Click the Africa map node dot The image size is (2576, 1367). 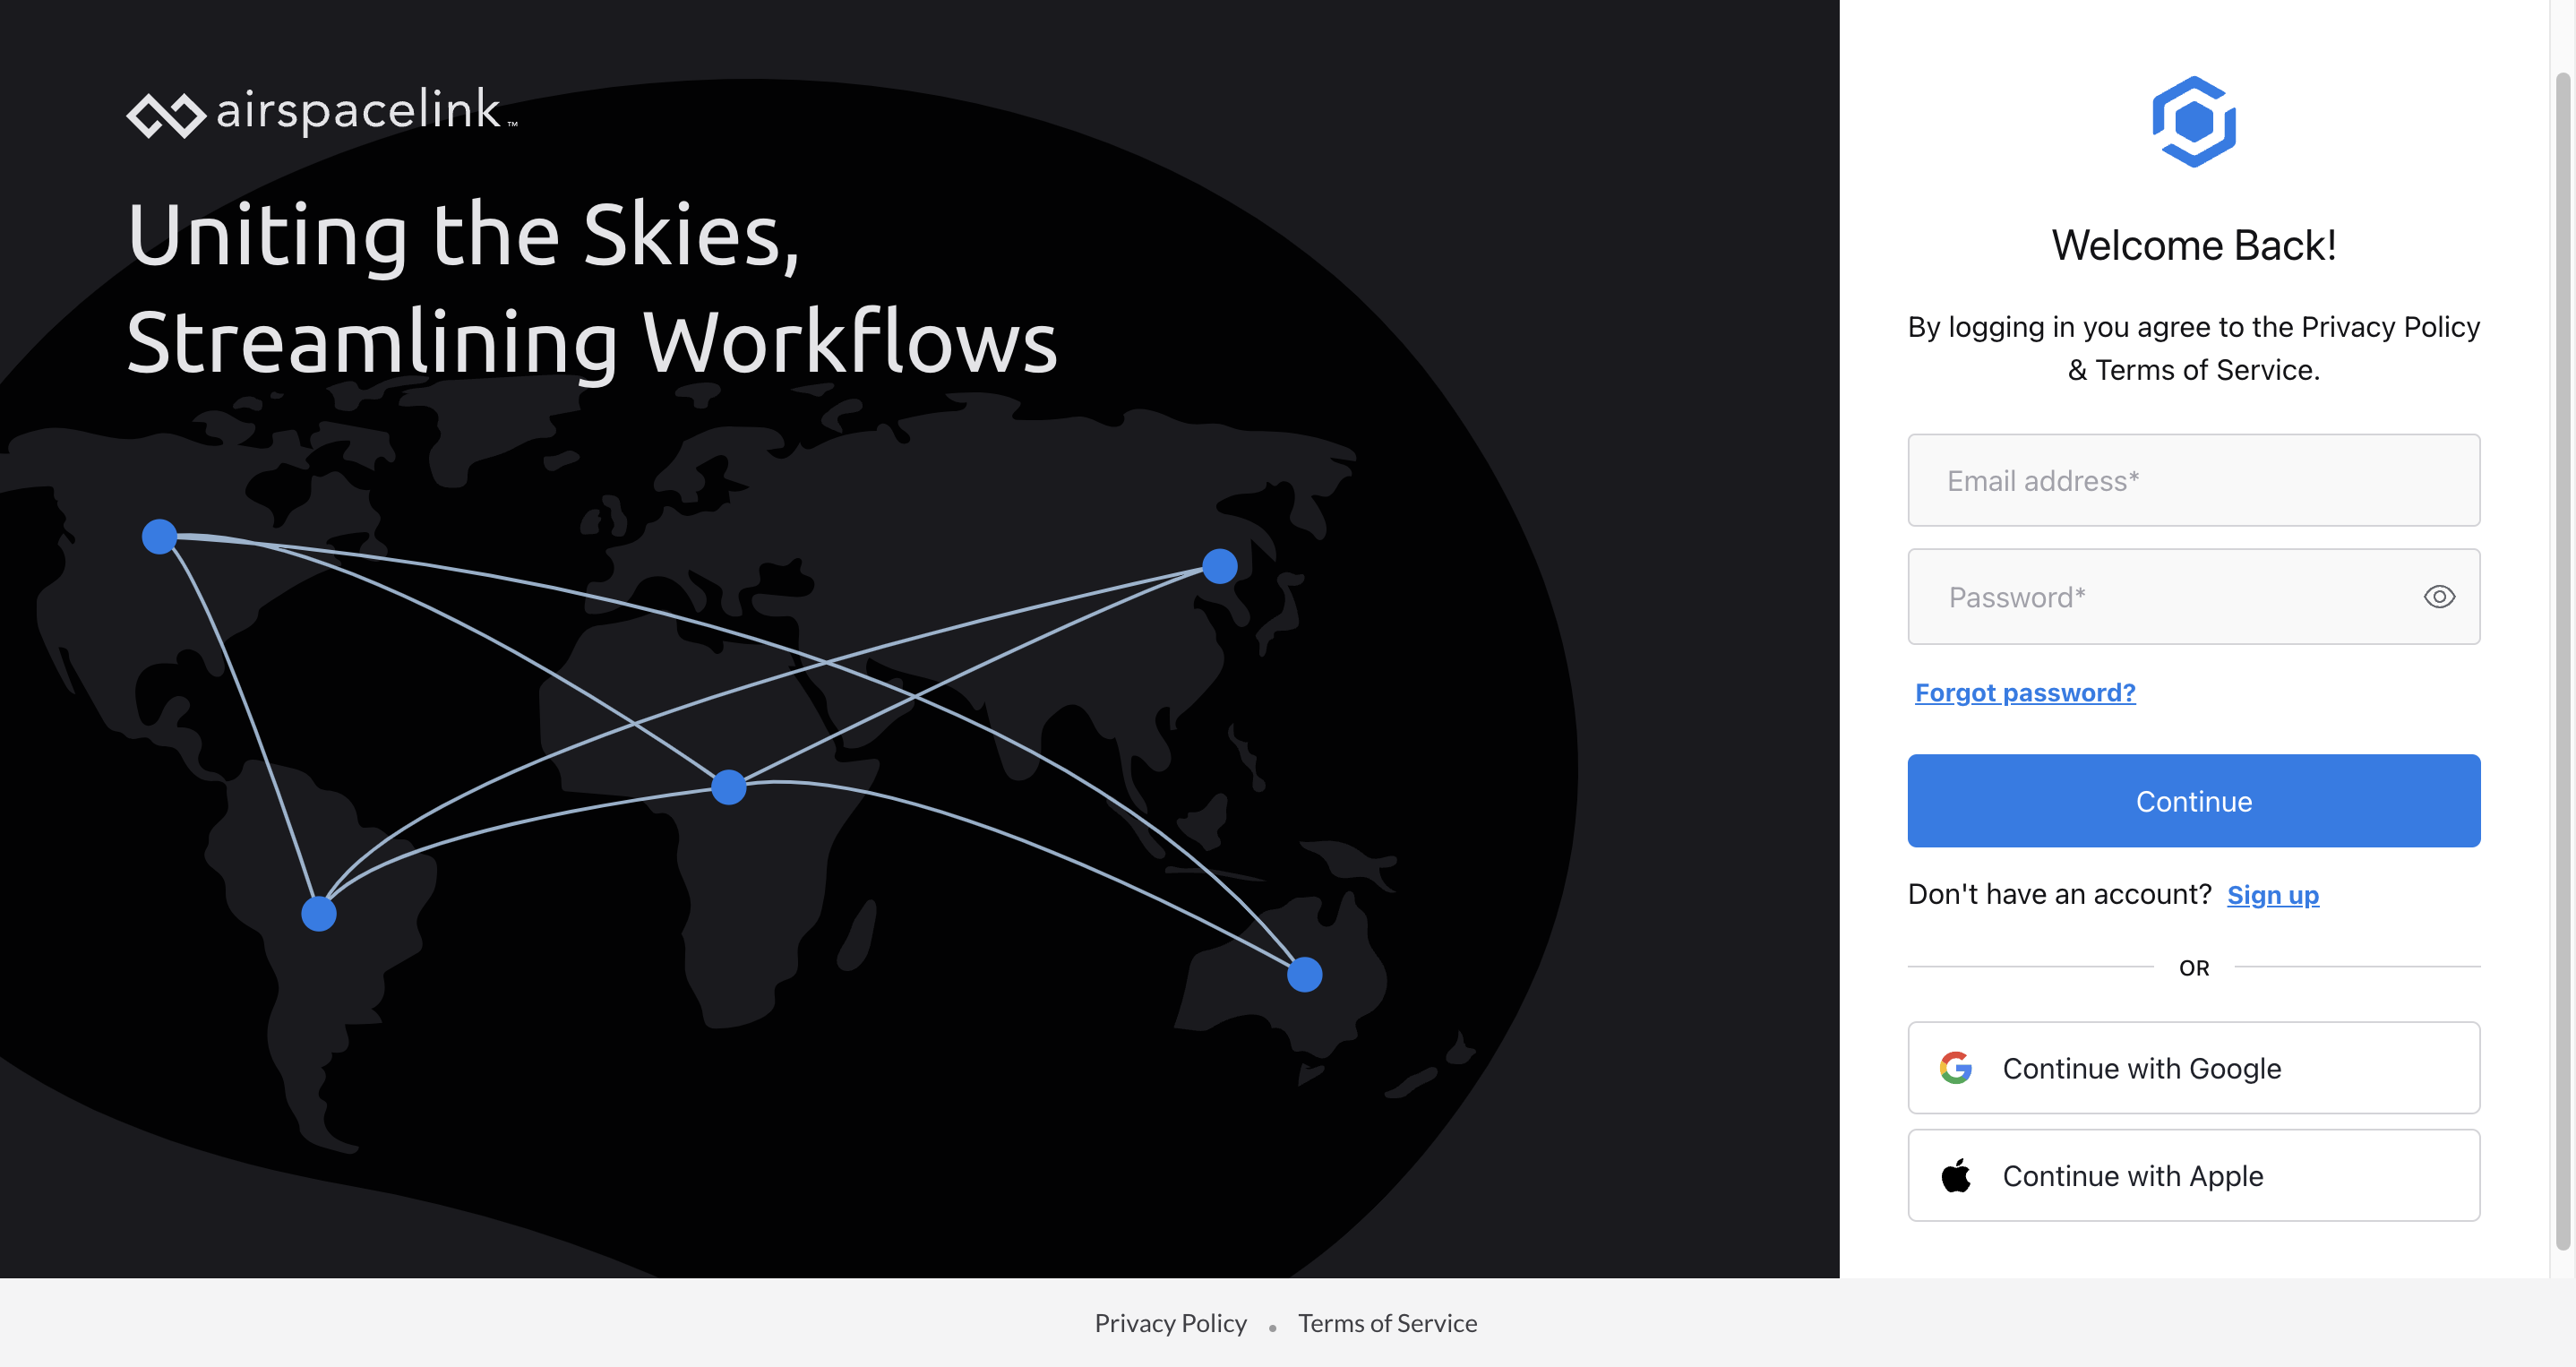tap(728, 787)
